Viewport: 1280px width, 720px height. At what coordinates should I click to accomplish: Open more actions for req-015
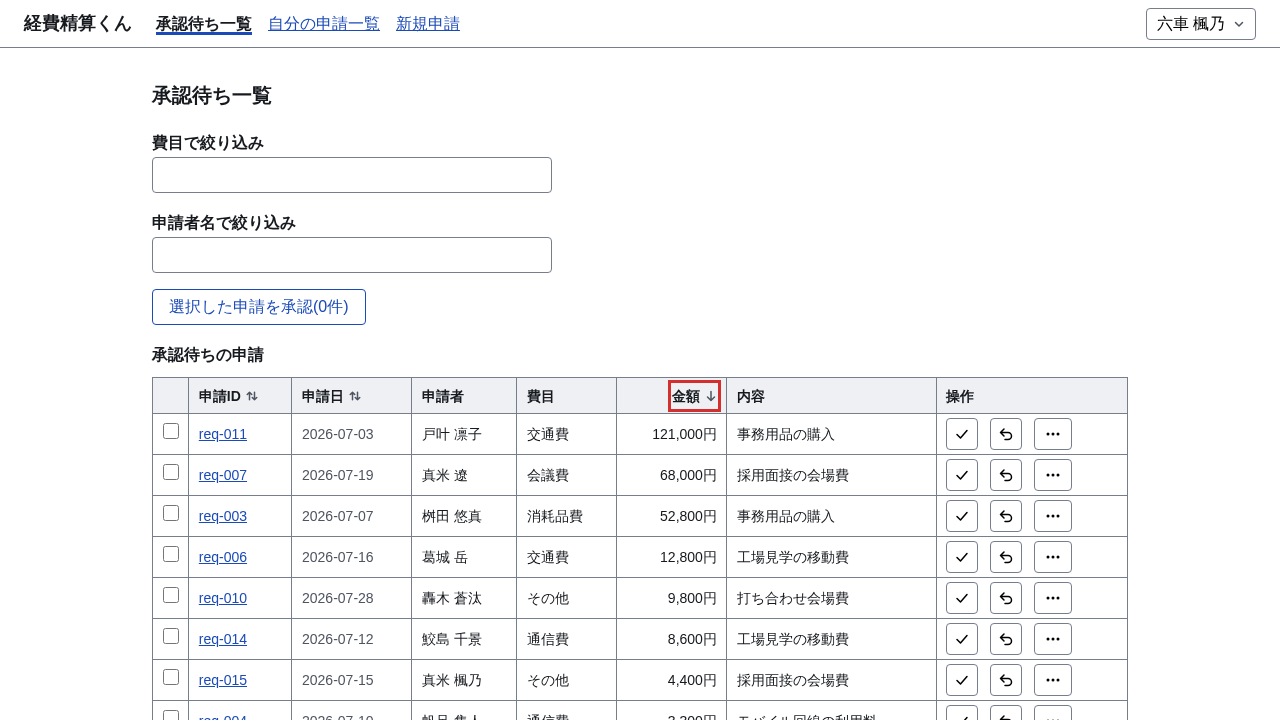(x=1053, y=680)
